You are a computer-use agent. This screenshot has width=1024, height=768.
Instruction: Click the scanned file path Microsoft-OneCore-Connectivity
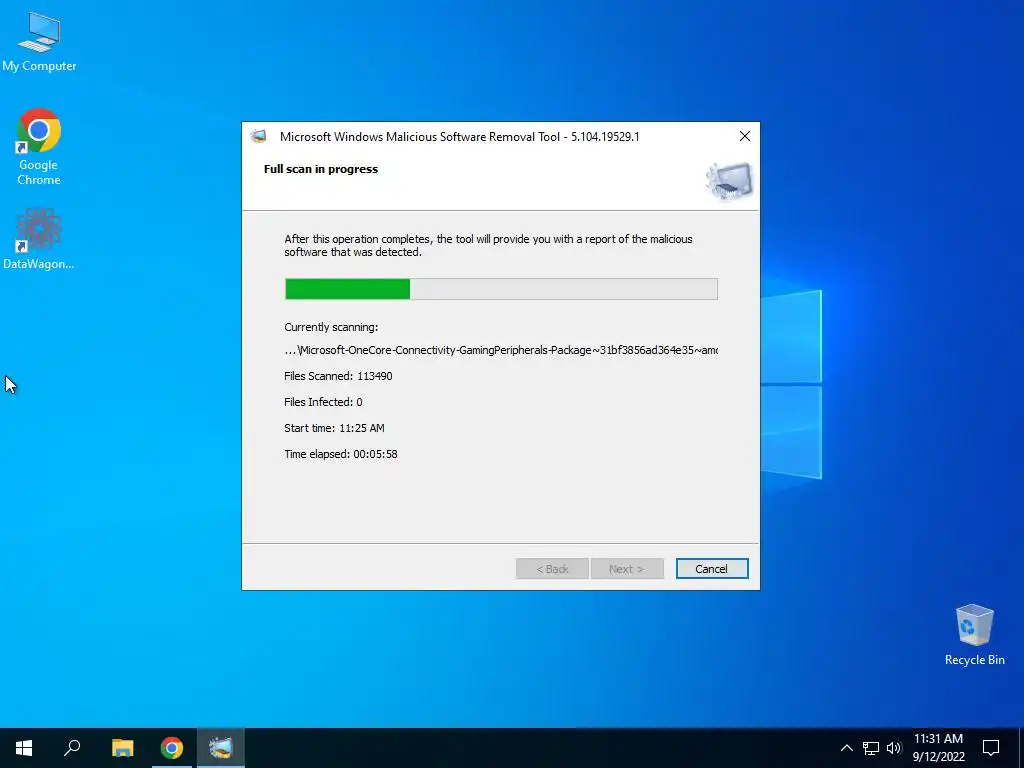tap(501, 350)
